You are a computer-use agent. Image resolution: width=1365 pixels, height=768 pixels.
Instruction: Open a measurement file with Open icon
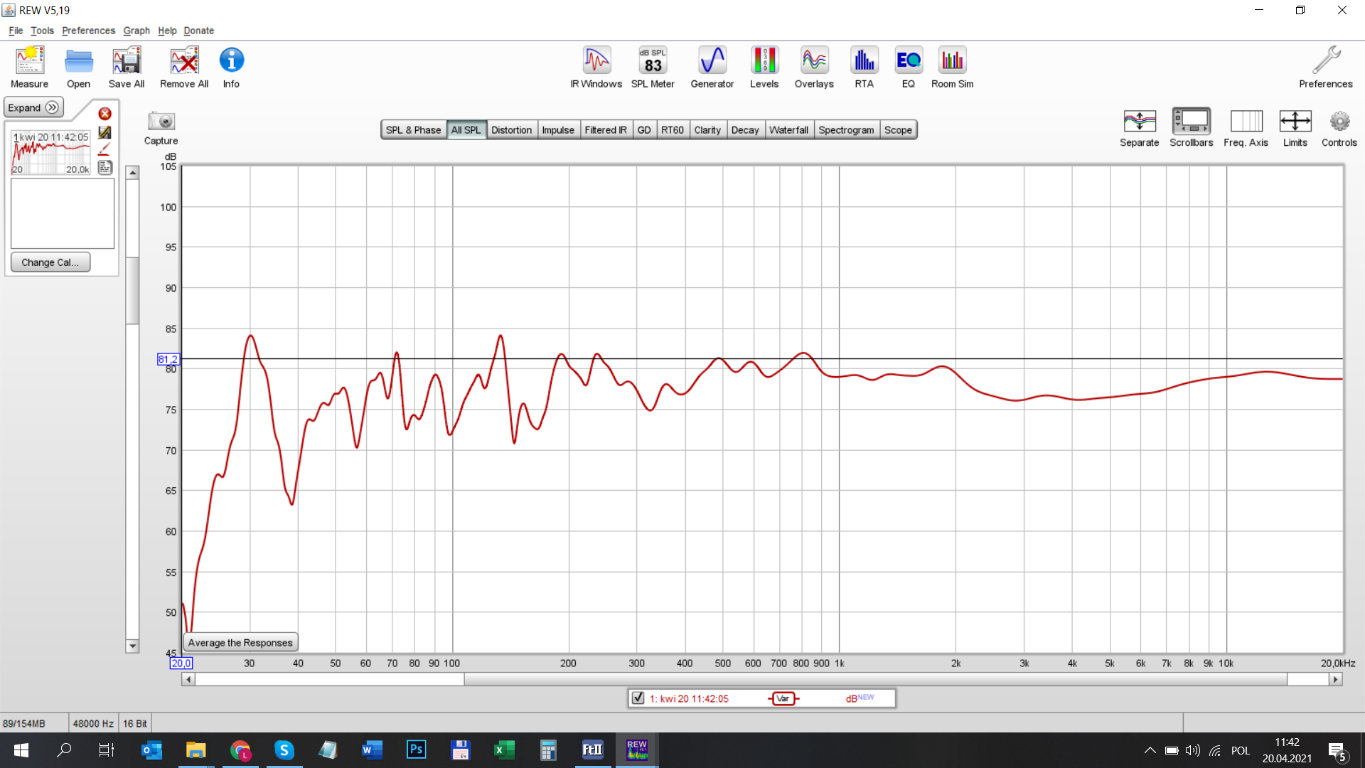click(x=79, y=61)
